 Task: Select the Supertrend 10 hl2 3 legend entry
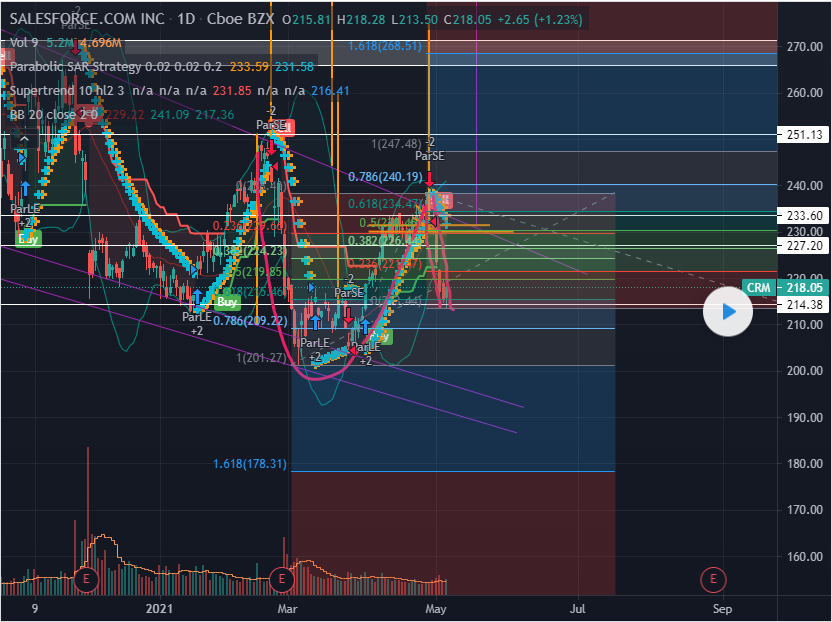pos(67,91)
